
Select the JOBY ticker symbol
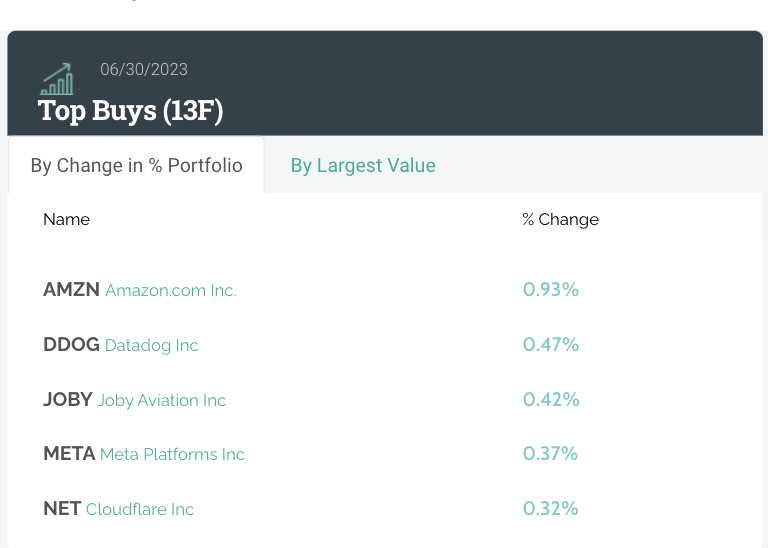coord(68,400)
